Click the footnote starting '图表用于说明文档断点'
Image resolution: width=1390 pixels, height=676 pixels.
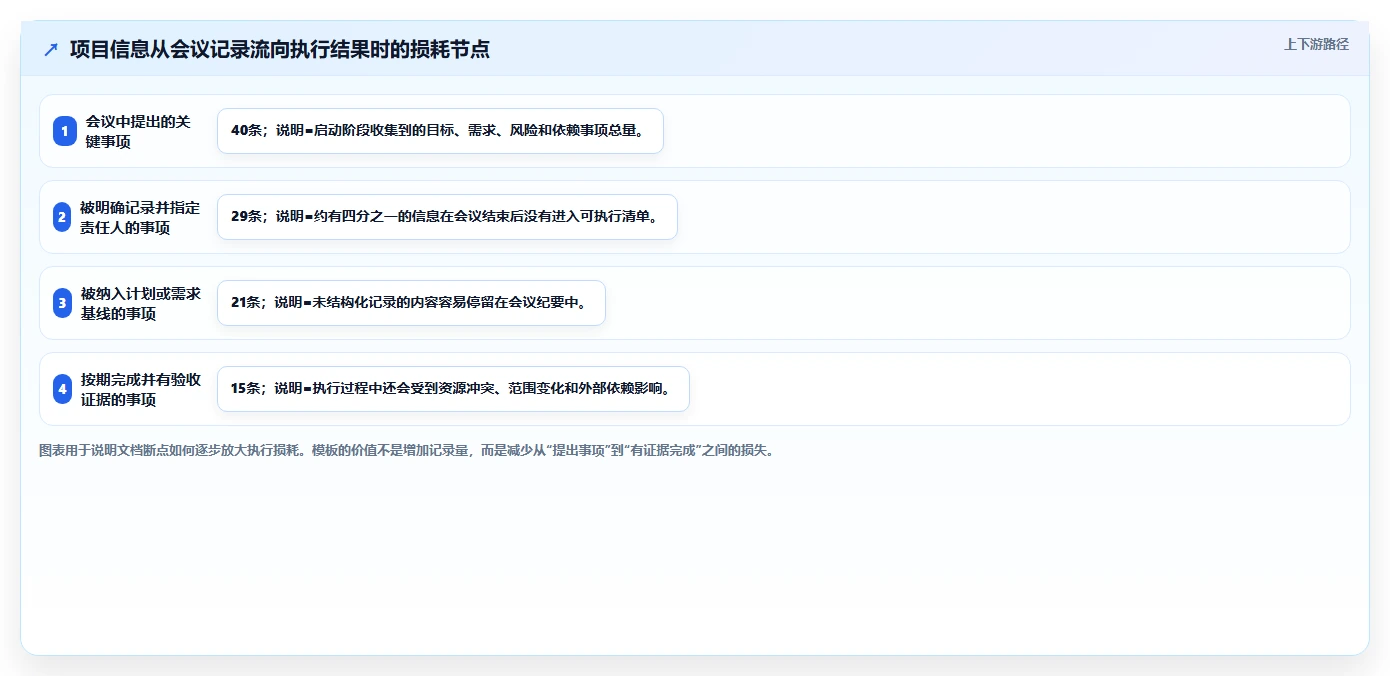coord(406,450)
